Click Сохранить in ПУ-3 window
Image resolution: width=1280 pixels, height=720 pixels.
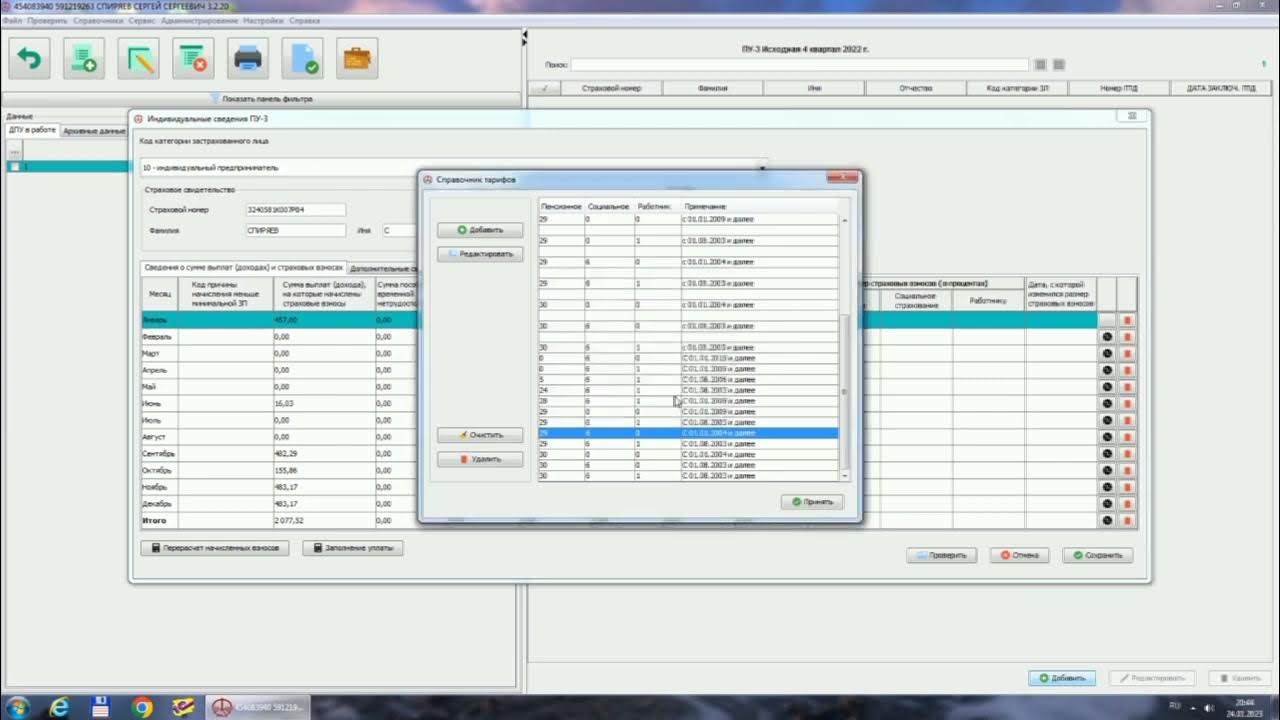[x=1097, y=555]
